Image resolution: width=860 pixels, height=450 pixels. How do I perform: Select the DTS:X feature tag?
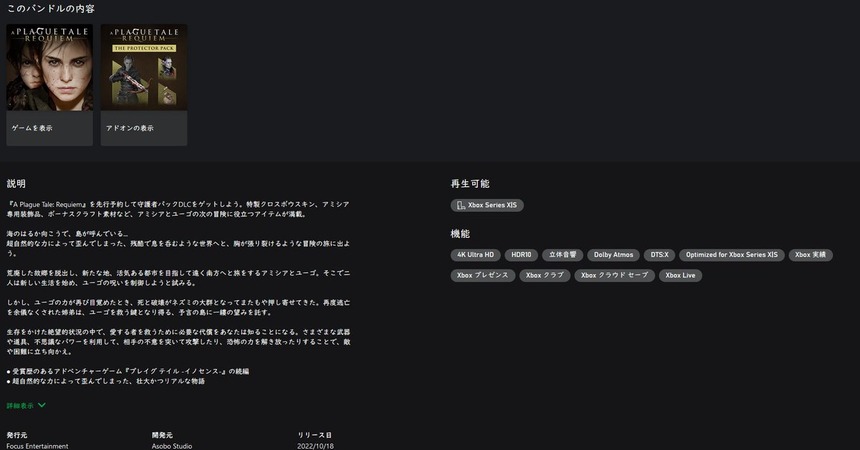659,255
